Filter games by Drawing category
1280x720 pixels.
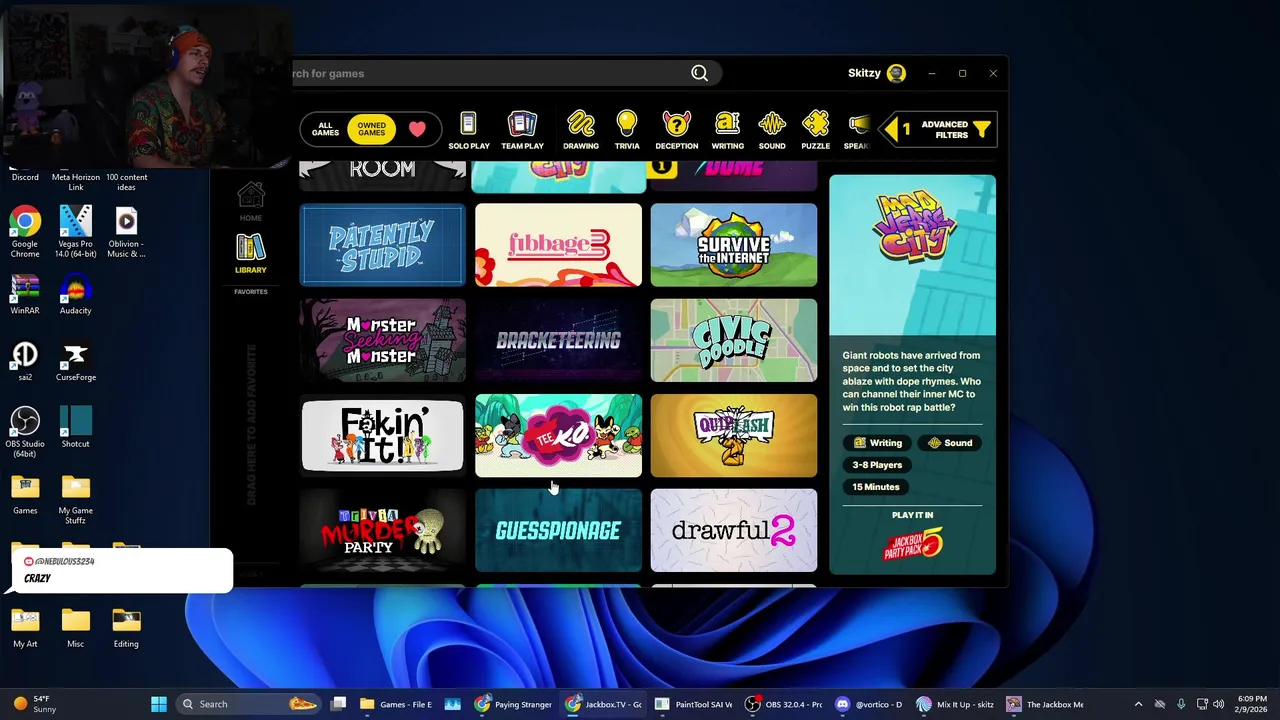coord(580,131)
